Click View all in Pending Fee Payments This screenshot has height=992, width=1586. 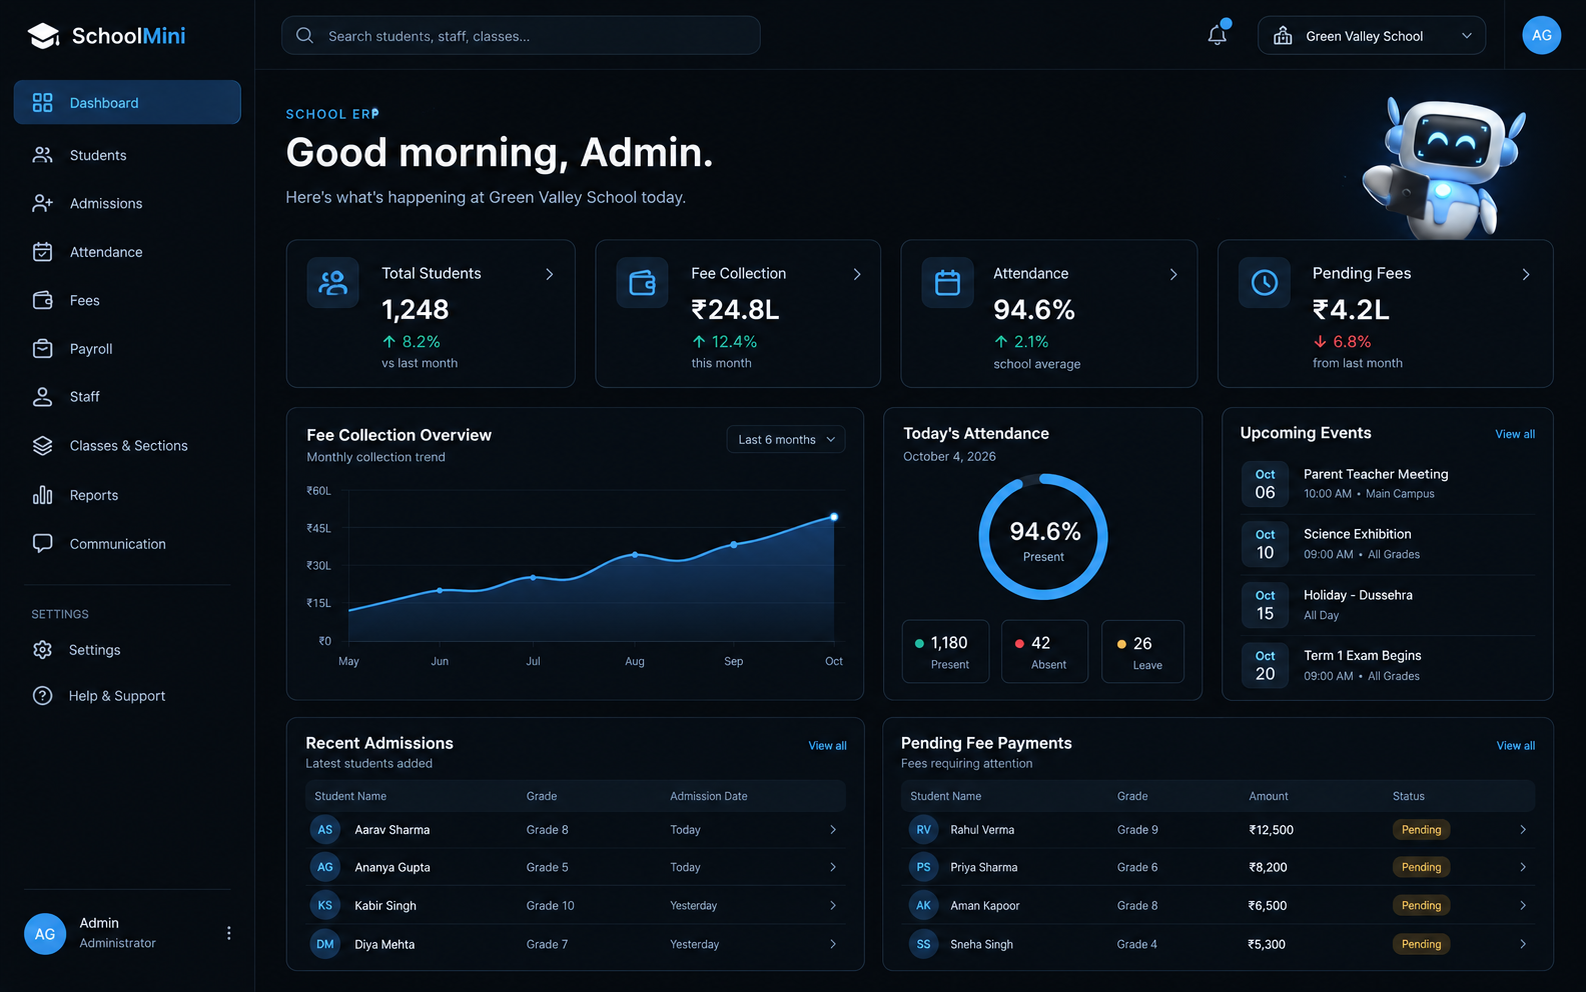[1515, 746]
